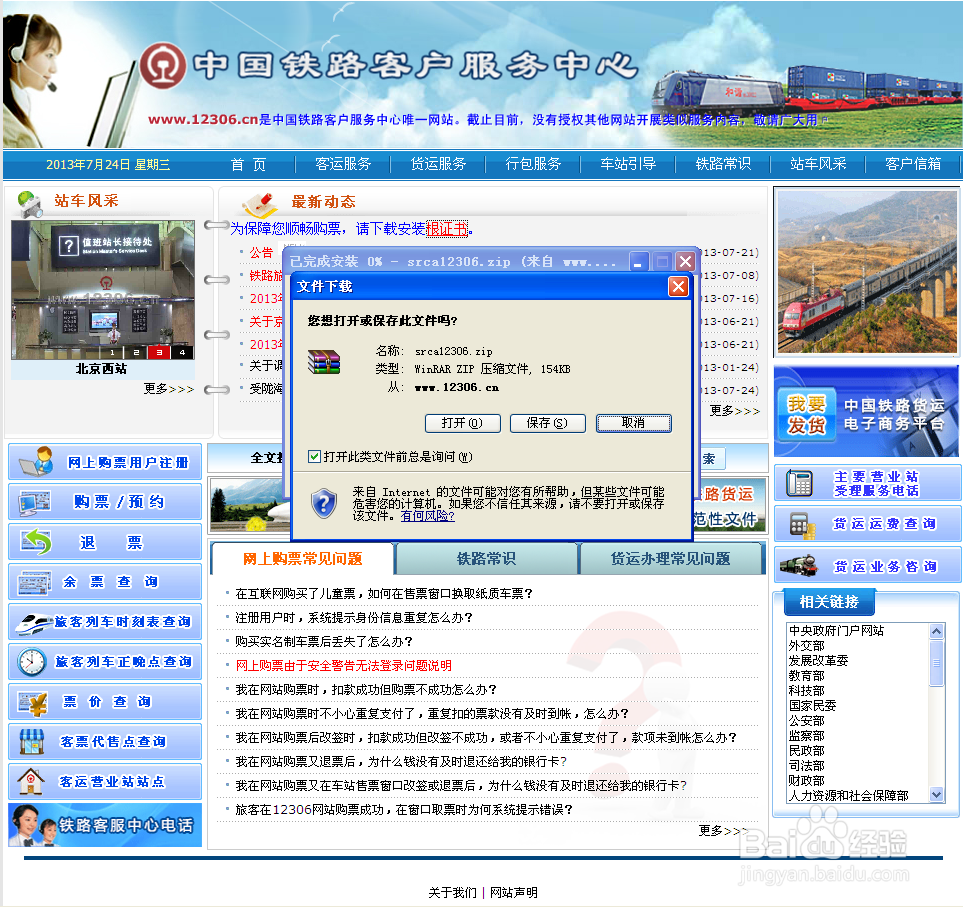The height and width of the screenshot is (908, 963).
Task: Click the freight train on viaduct photo
Action: click(867, 272)
